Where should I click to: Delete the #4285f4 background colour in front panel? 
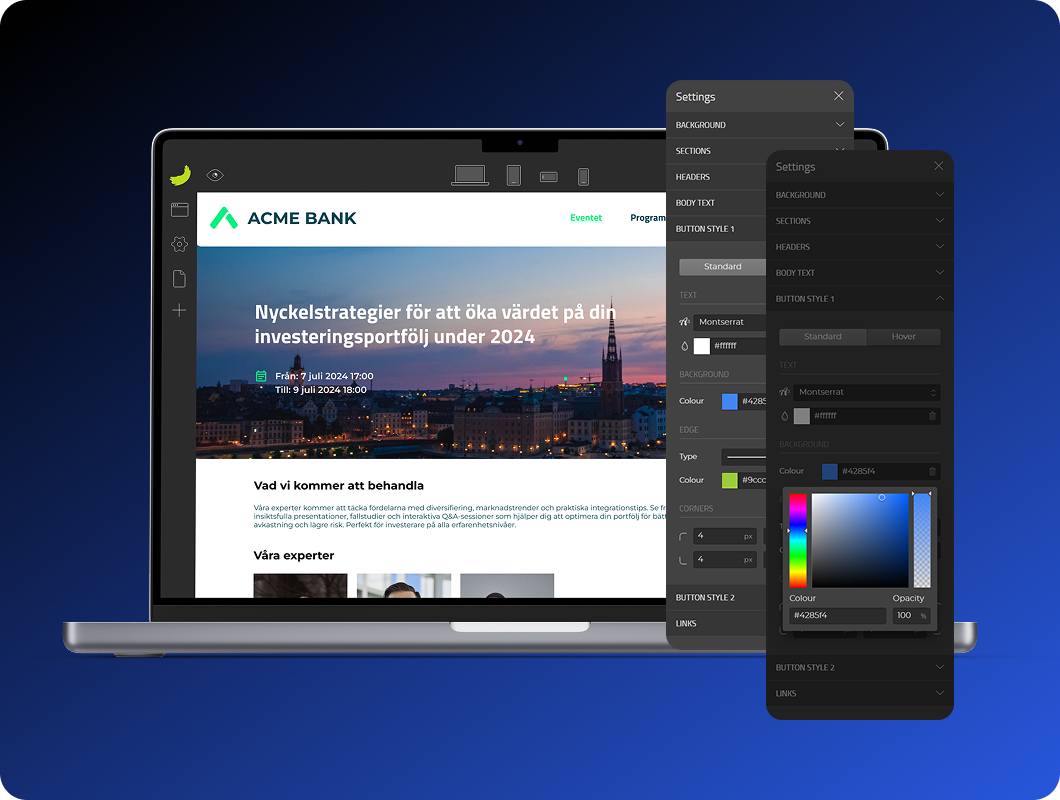(932, 471)
